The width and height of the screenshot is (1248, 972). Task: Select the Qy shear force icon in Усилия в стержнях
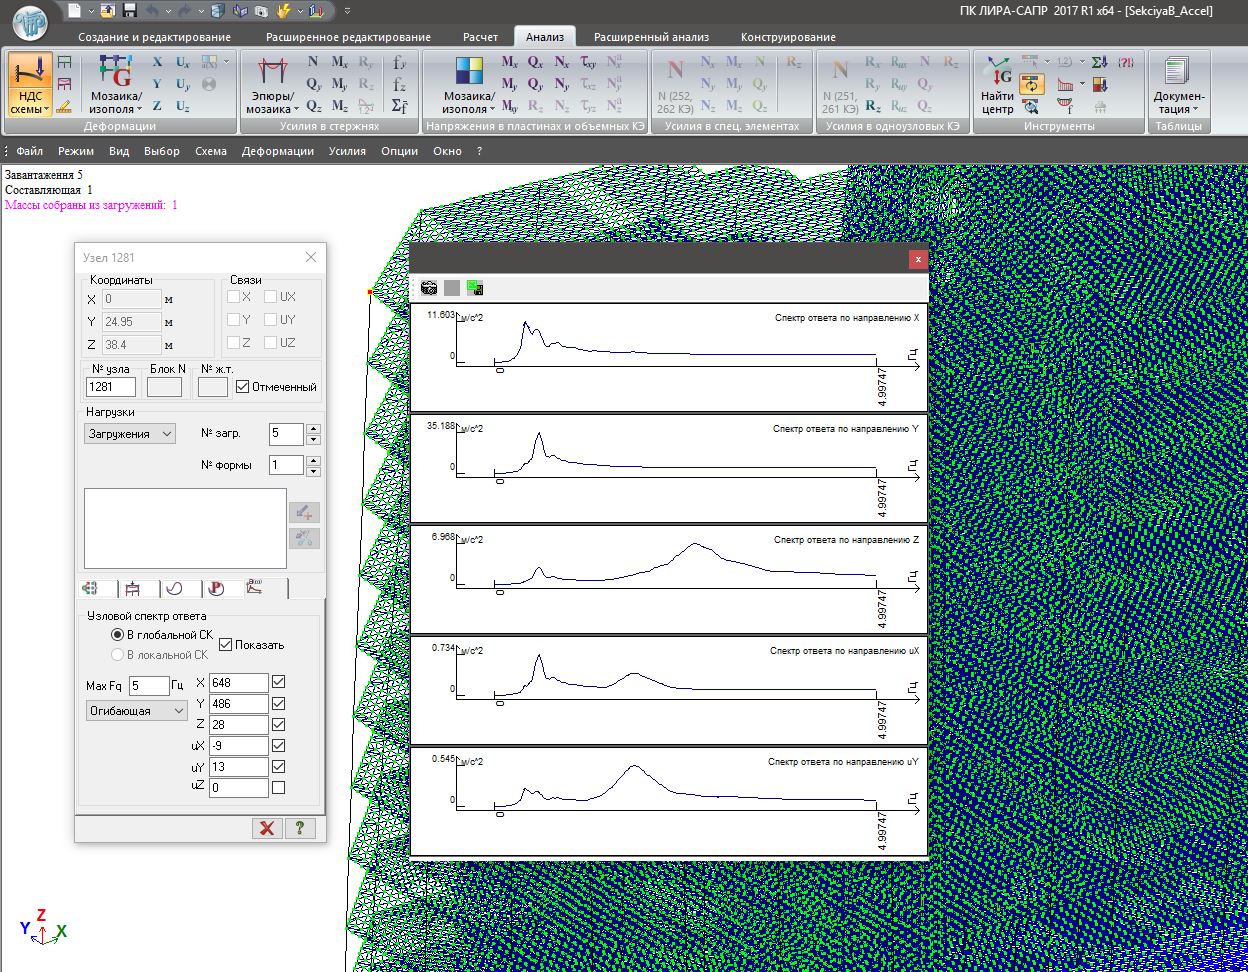tap(314, 84)
